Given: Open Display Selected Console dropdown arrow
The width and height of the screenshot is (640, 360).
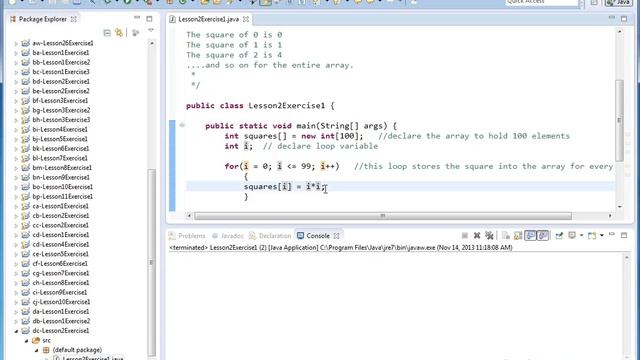Looking at the screenshot, I should pos(581,236).
